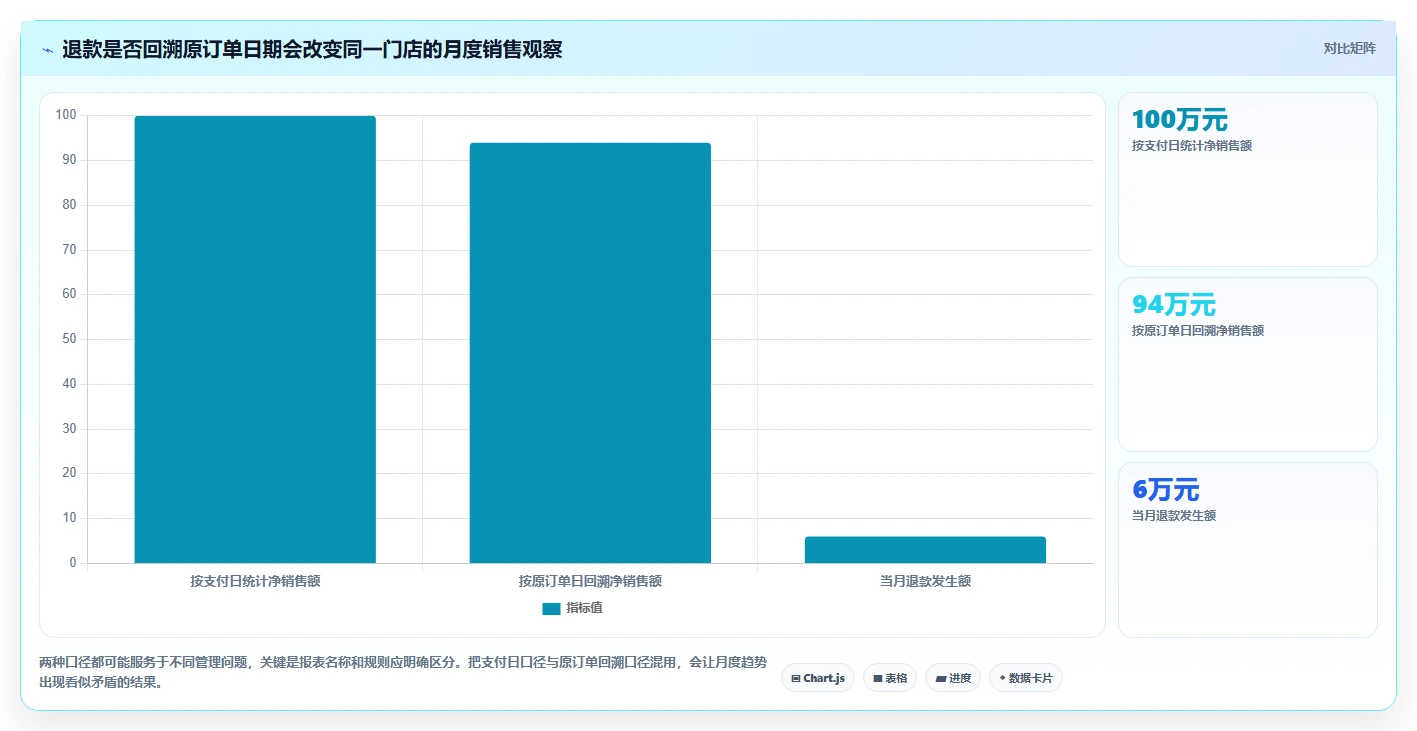The height and width of the screenshot is (731, 1417).
Task: Select the 表格 tag
Action: click(x=890, y=678)
